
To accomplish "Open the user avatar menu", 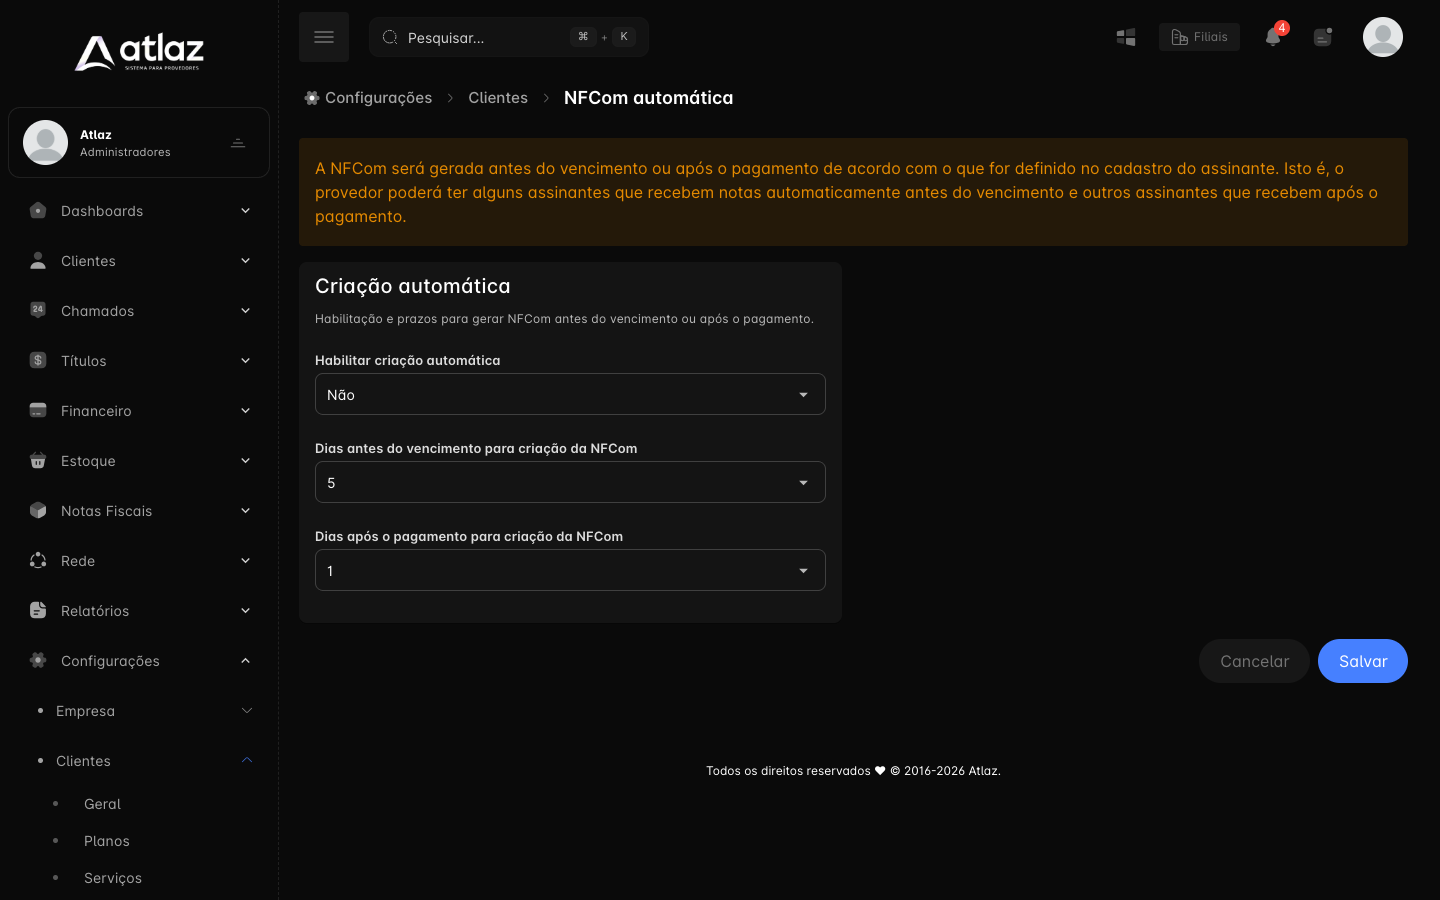I will click(x=1383, y=37).
